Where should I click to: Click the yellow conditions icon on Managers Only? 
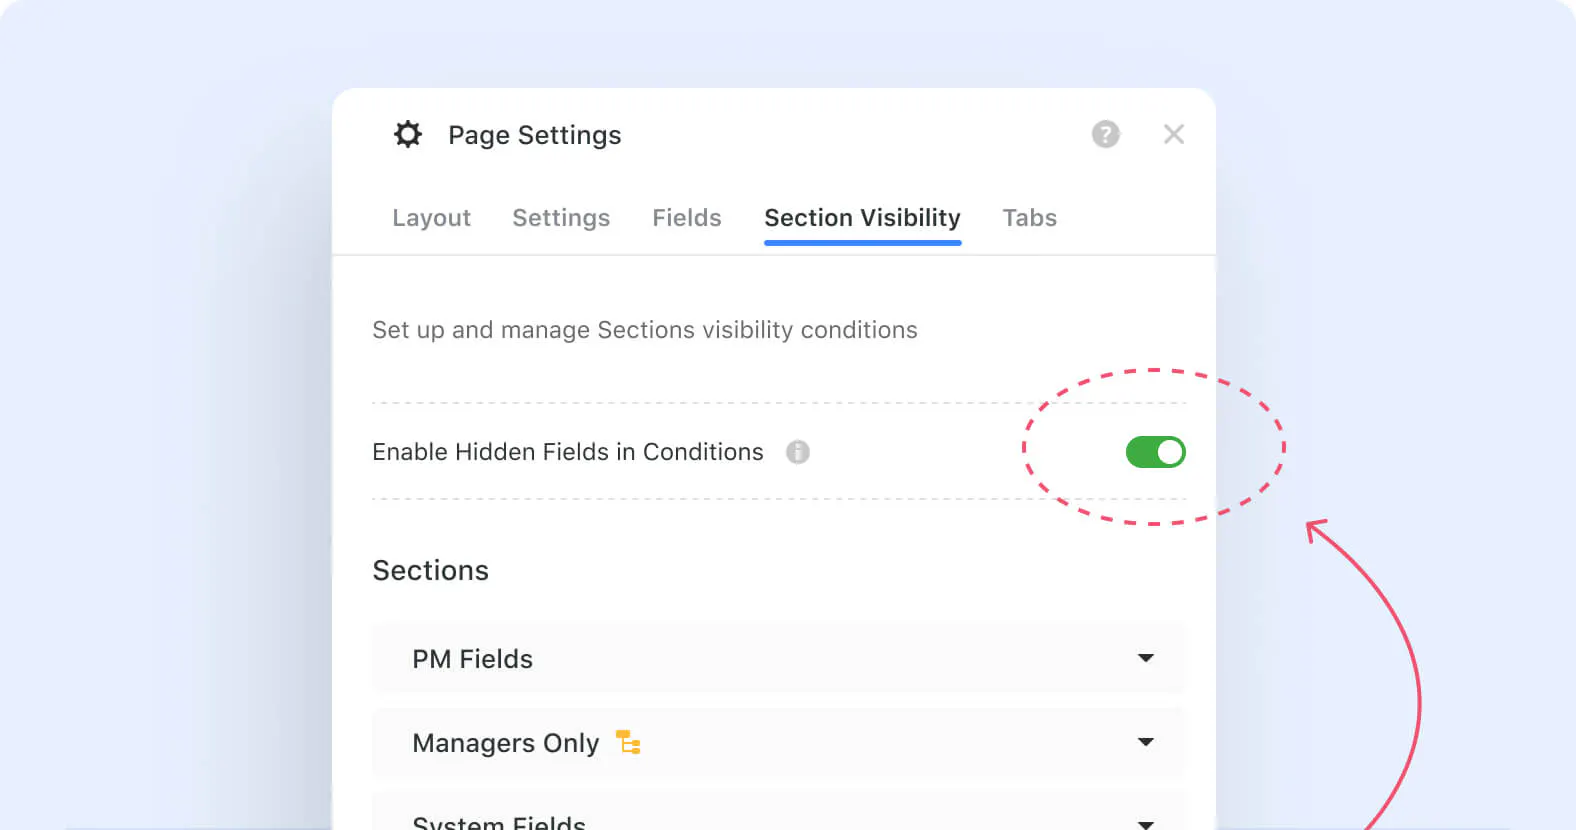[x=628, y=742]
